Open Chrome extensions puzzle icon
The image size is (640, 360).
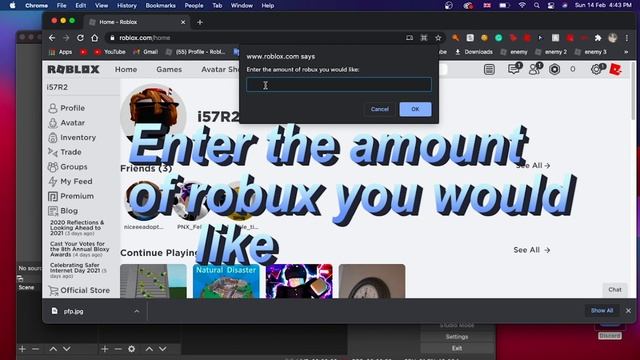(598, 38)
